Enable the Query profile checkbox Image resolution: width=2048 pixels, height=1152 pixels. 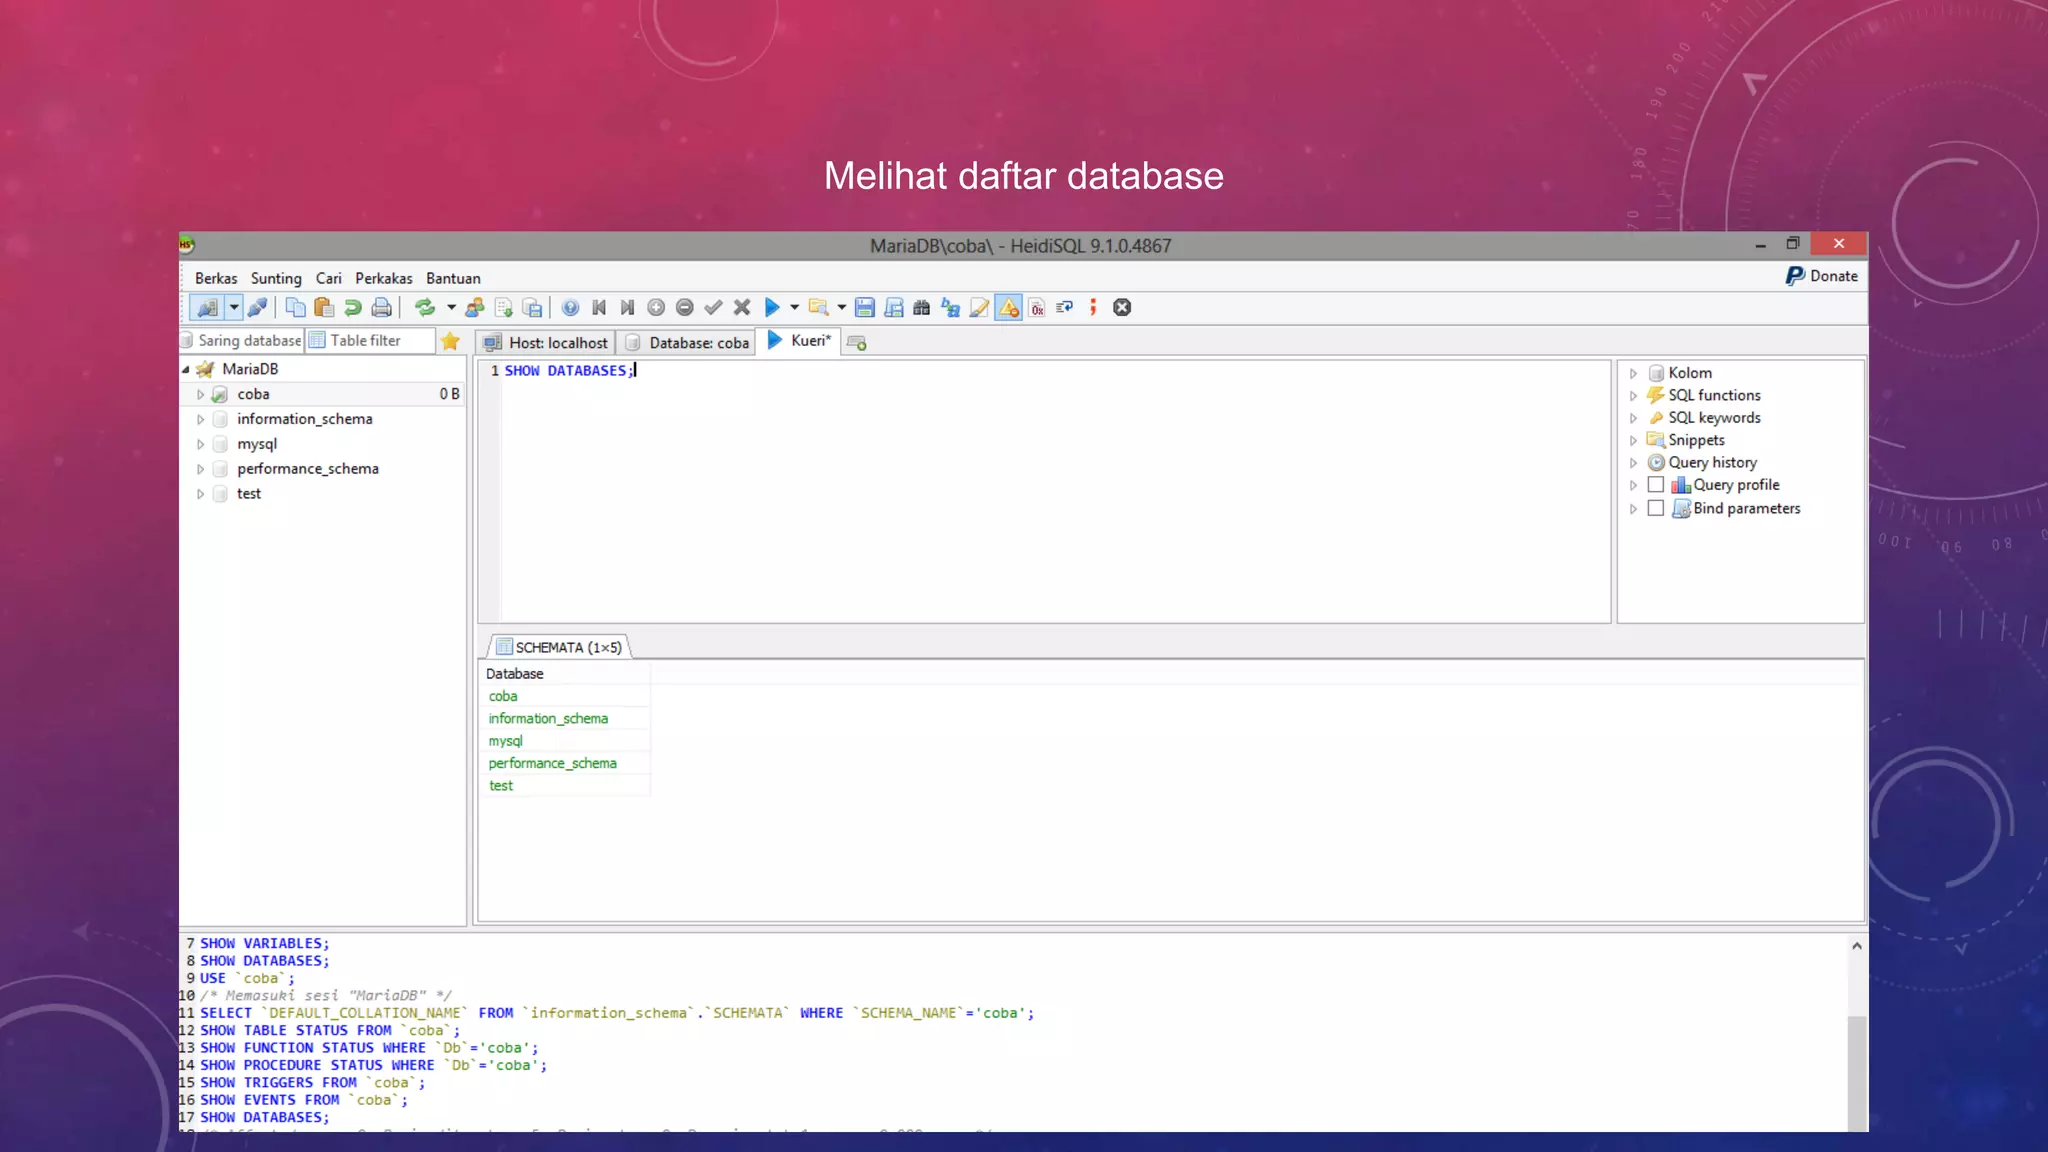click(1656, 485)
